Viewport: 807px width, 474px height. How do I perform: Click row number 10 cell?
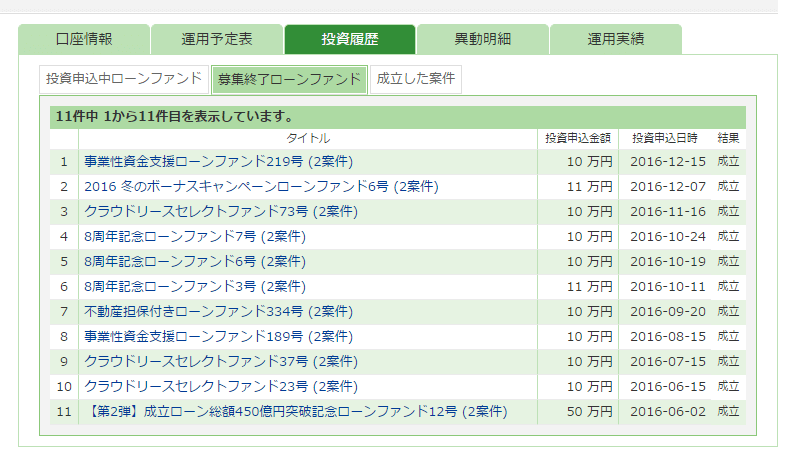[x=64, y=387]
